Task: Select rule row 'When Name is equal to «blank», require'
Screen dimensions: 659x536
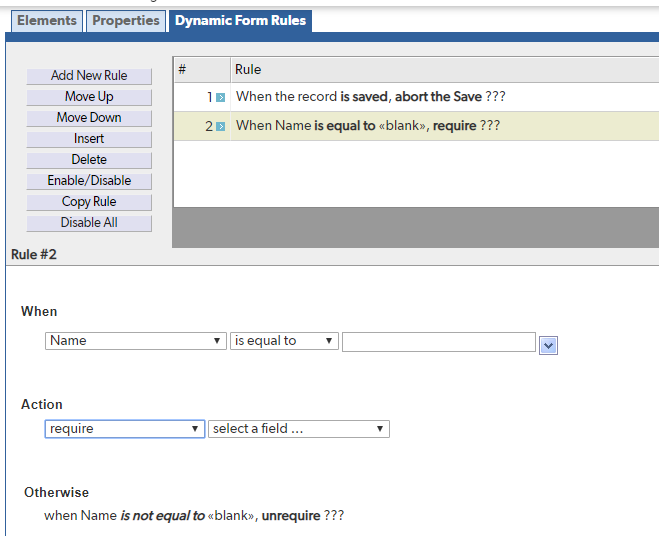Action: coord(416,126)
